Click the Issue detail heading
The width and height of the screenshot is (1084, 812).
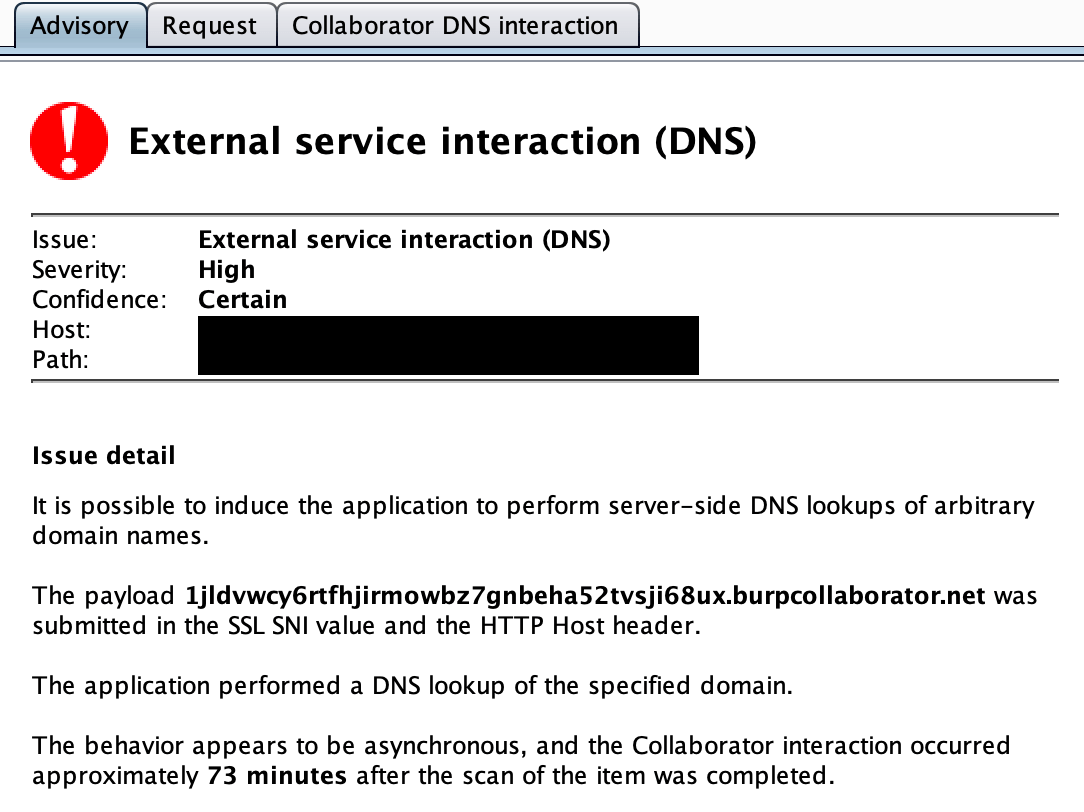[103, 455]
